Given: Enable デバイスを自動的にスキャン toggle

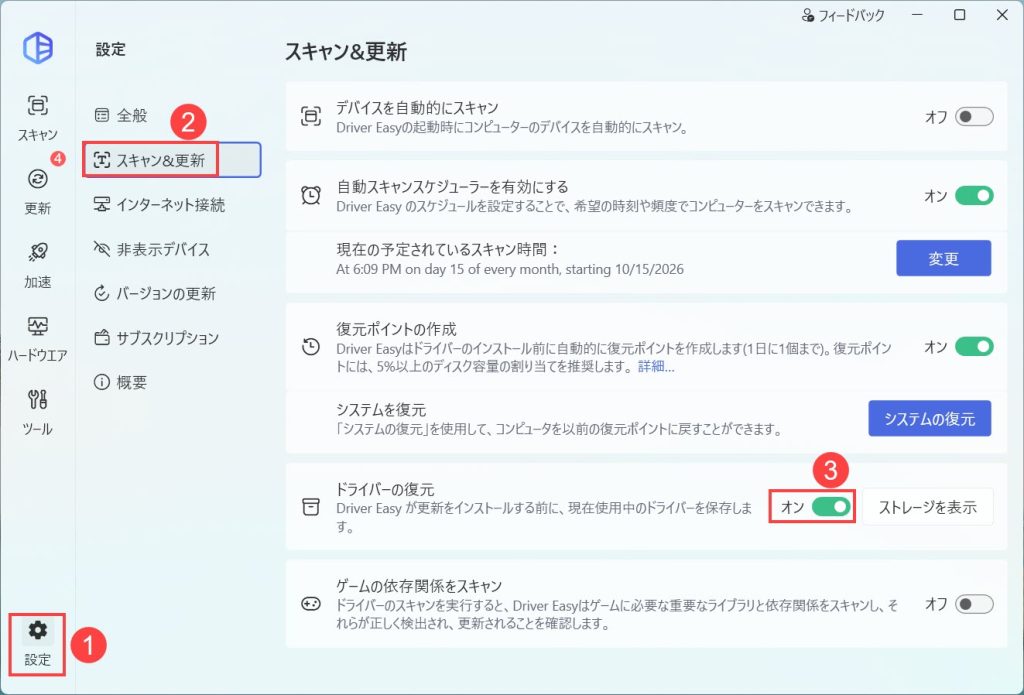Looking at the screenshot, I should tap(974, 117).
